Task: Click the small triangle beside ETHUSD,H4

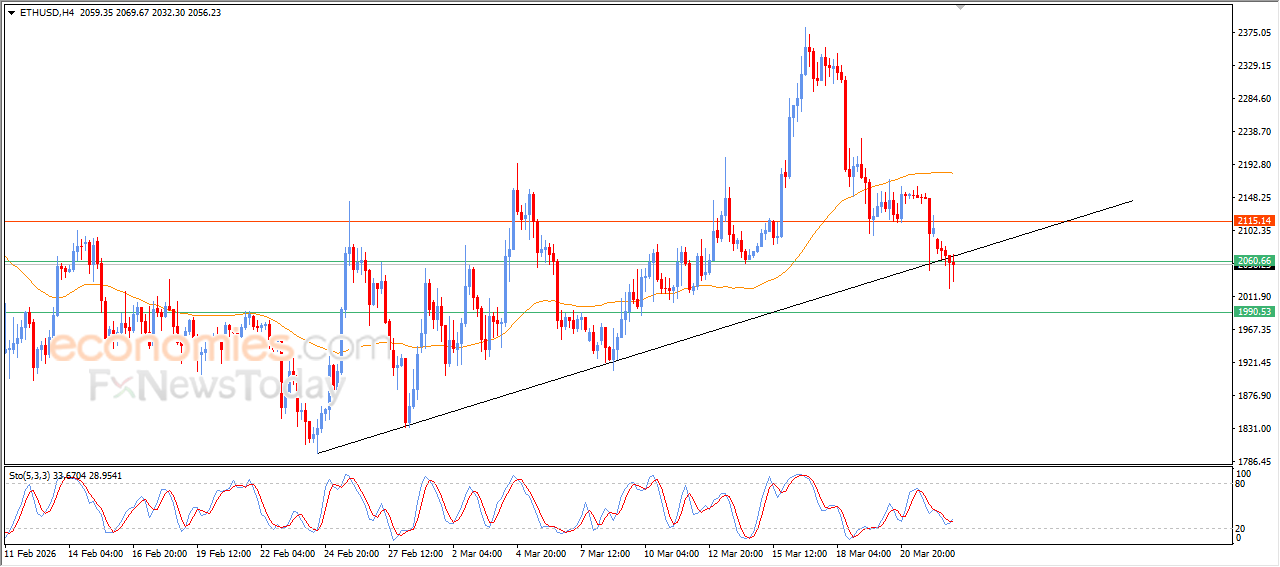Action: (11, 13)
